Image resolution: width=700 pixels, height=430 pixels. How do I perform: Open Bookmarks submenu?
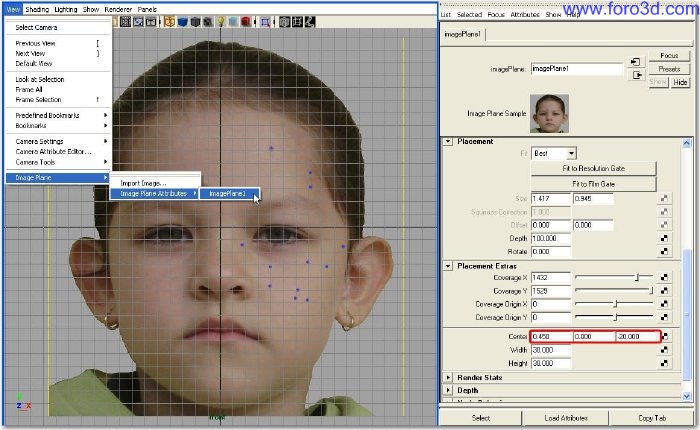[58, 125]
